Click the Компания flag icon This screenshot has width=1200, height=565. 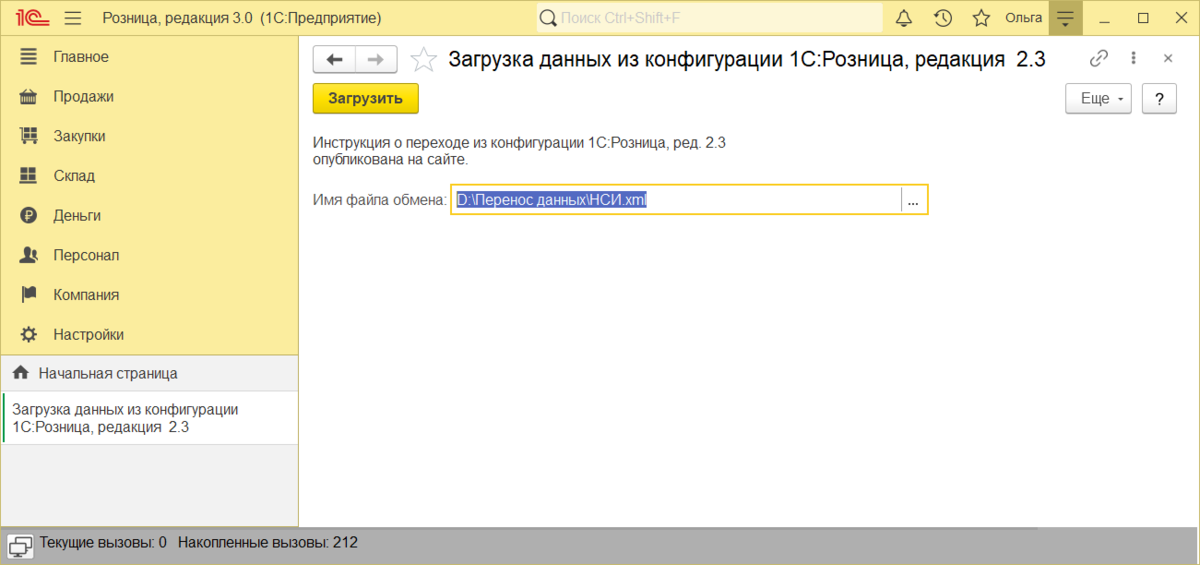(x=29, y=295)
